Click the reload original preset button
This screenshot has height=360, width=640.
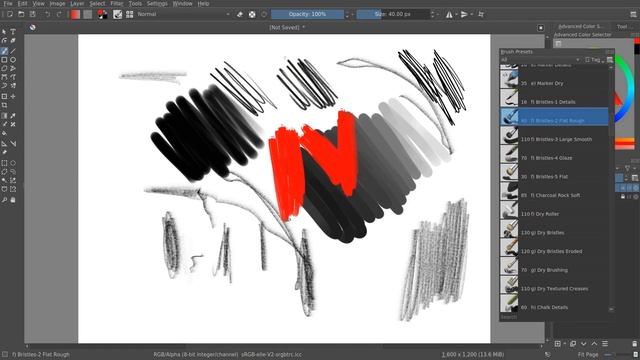(264, 14)
